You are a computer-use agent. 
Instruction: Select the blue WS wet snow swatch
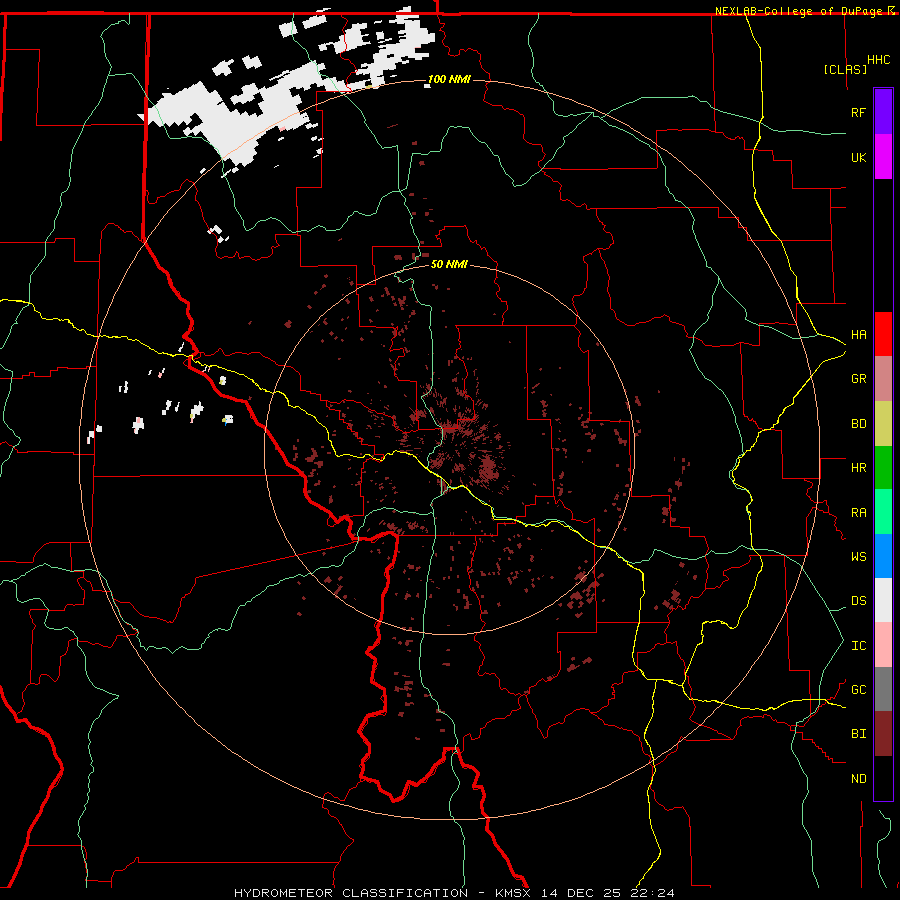[x=883, y=556]
